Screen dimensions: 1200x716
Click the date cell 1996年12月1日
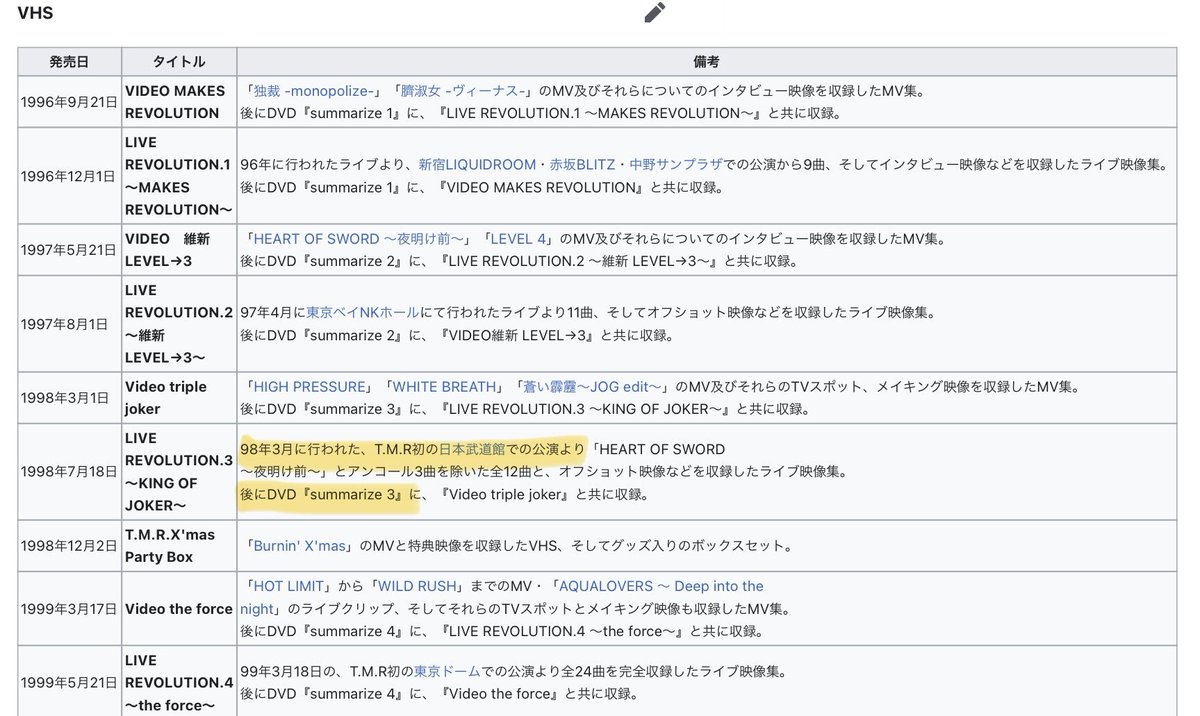pos(70,176)
